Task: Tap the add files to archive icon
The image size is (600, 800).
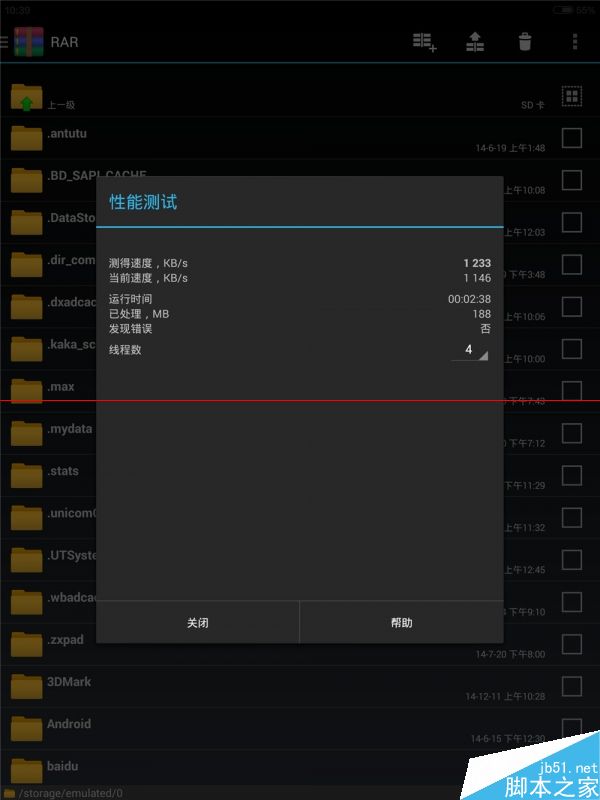Action: click(x=424, y=42)
